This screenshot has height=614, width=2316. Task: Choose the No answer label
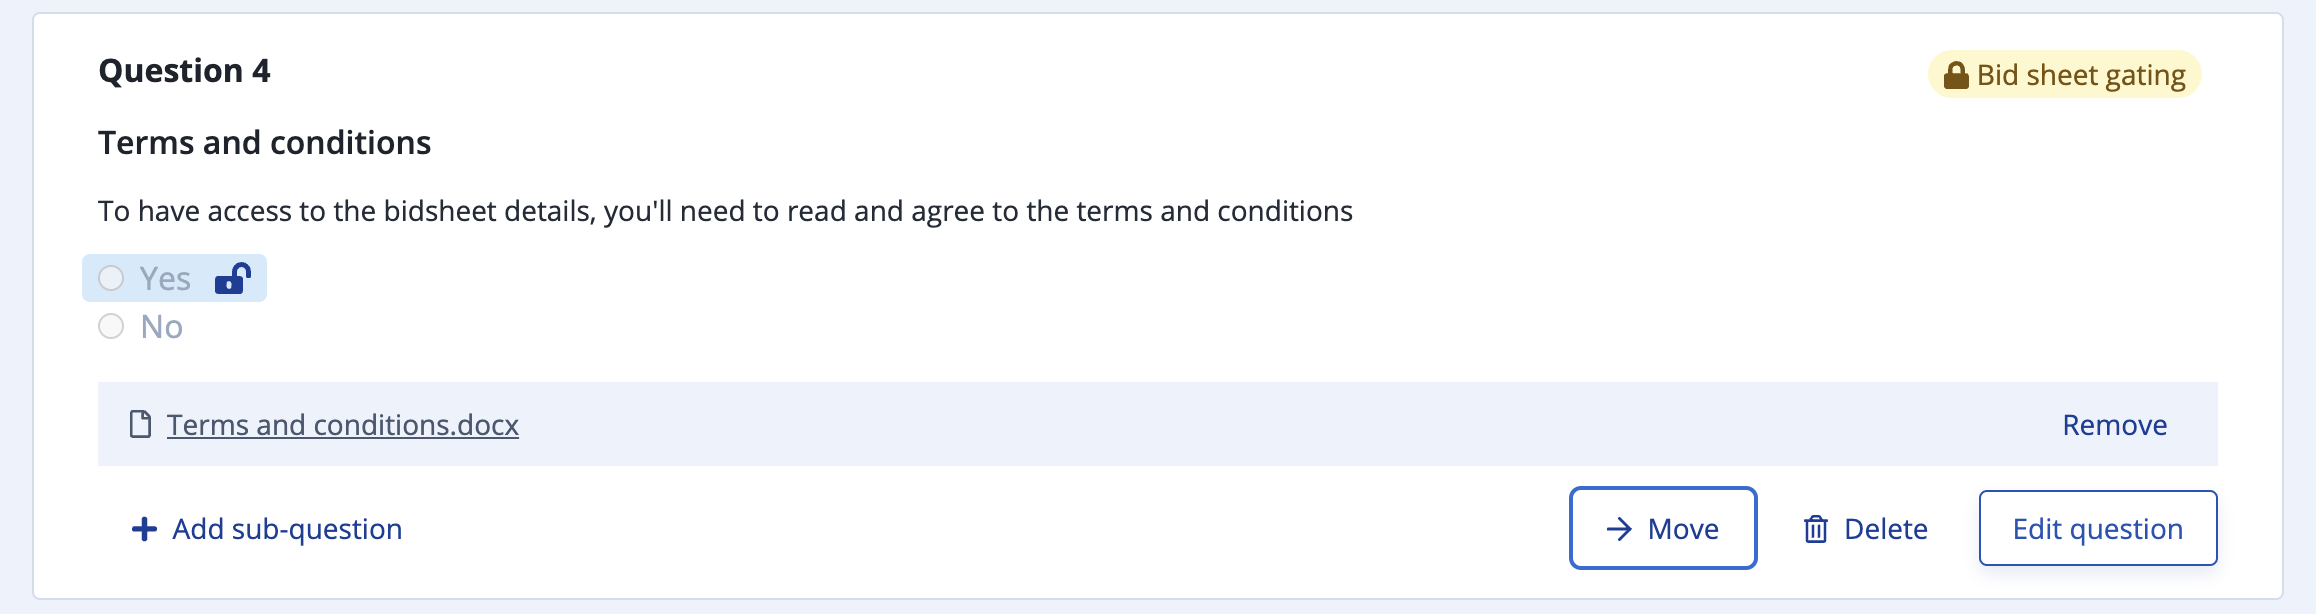[x=162, y=327]
